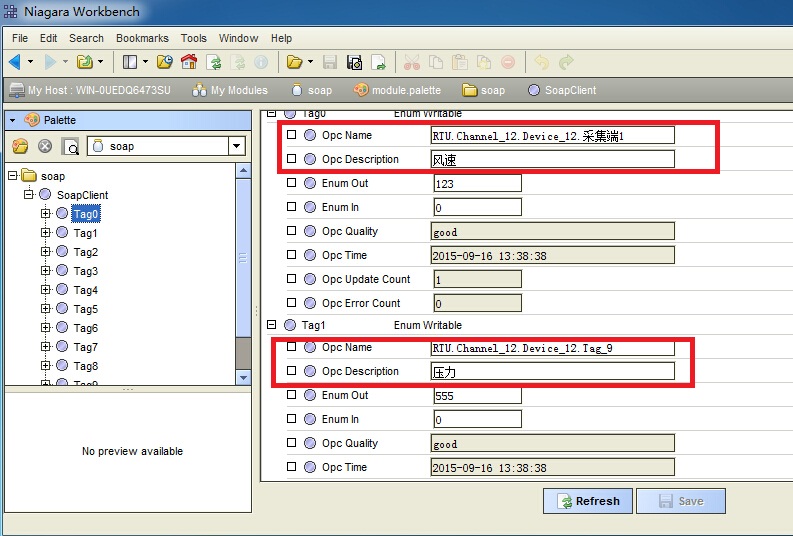793x536 pixels.
Task: Open the Edit menu
Action: click(49, 38)
